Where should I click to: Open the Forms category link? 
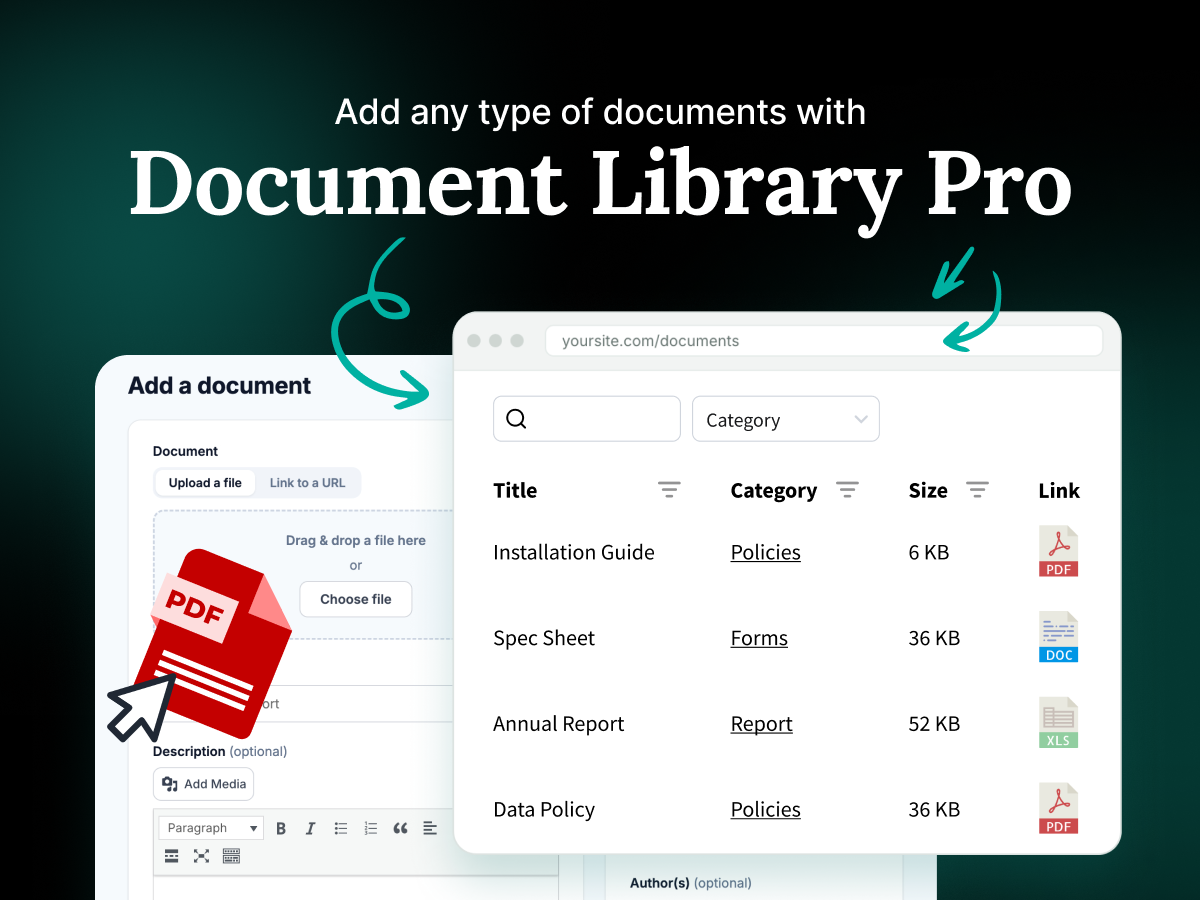click(759, 638)
